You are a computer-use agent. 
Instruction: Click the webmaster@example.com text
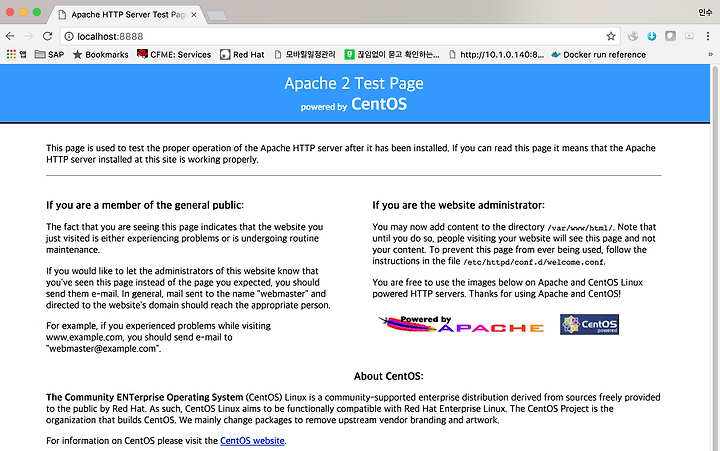pos(103,349)
